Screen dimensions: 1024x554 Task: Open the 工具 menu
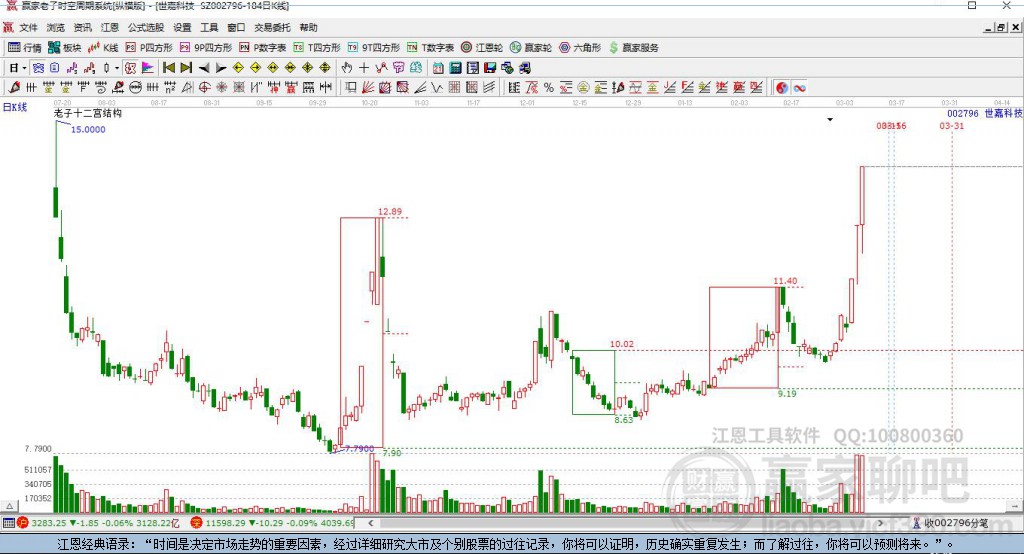point(209,27)
